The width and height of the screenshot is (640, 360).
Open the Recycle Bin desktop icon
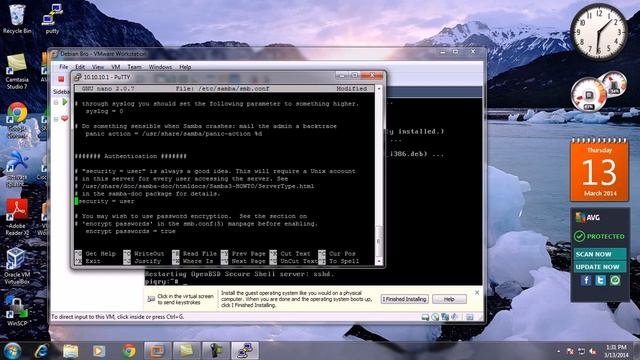point(16,18)
